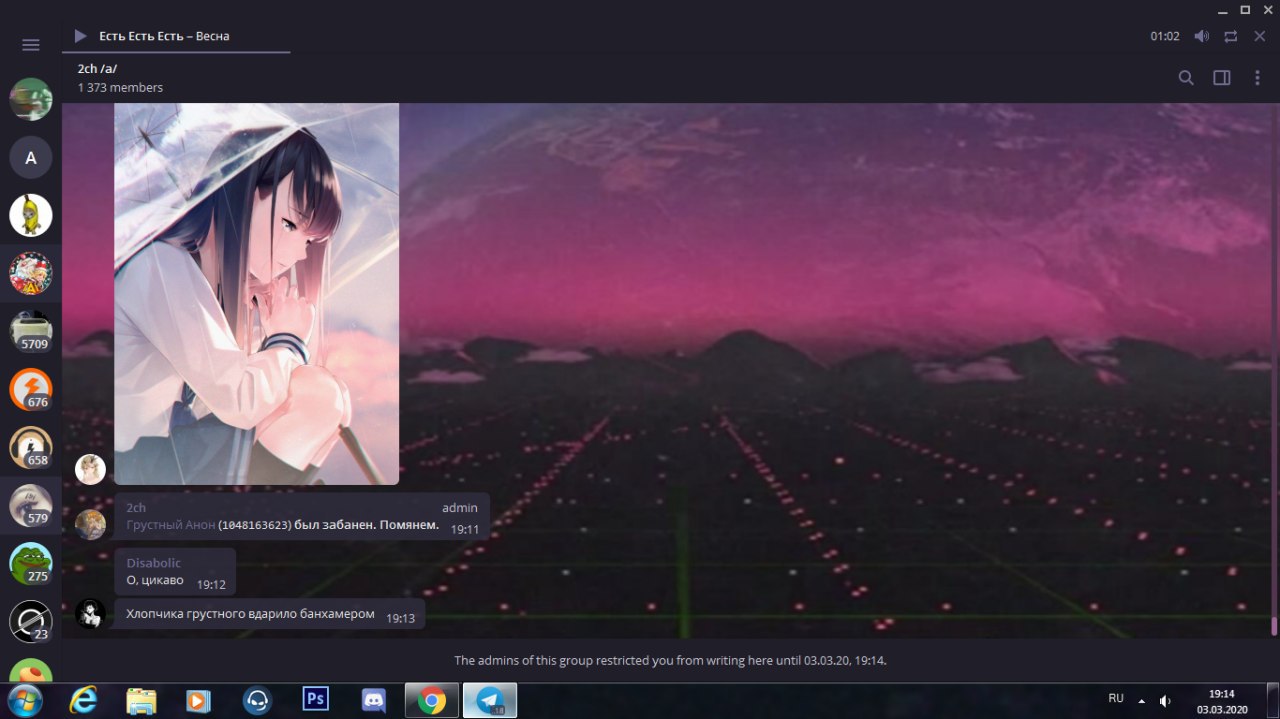This screenshot has width=1280, height=719.
Task: Click the user ID 1048163623
Action: pos(255,525)
